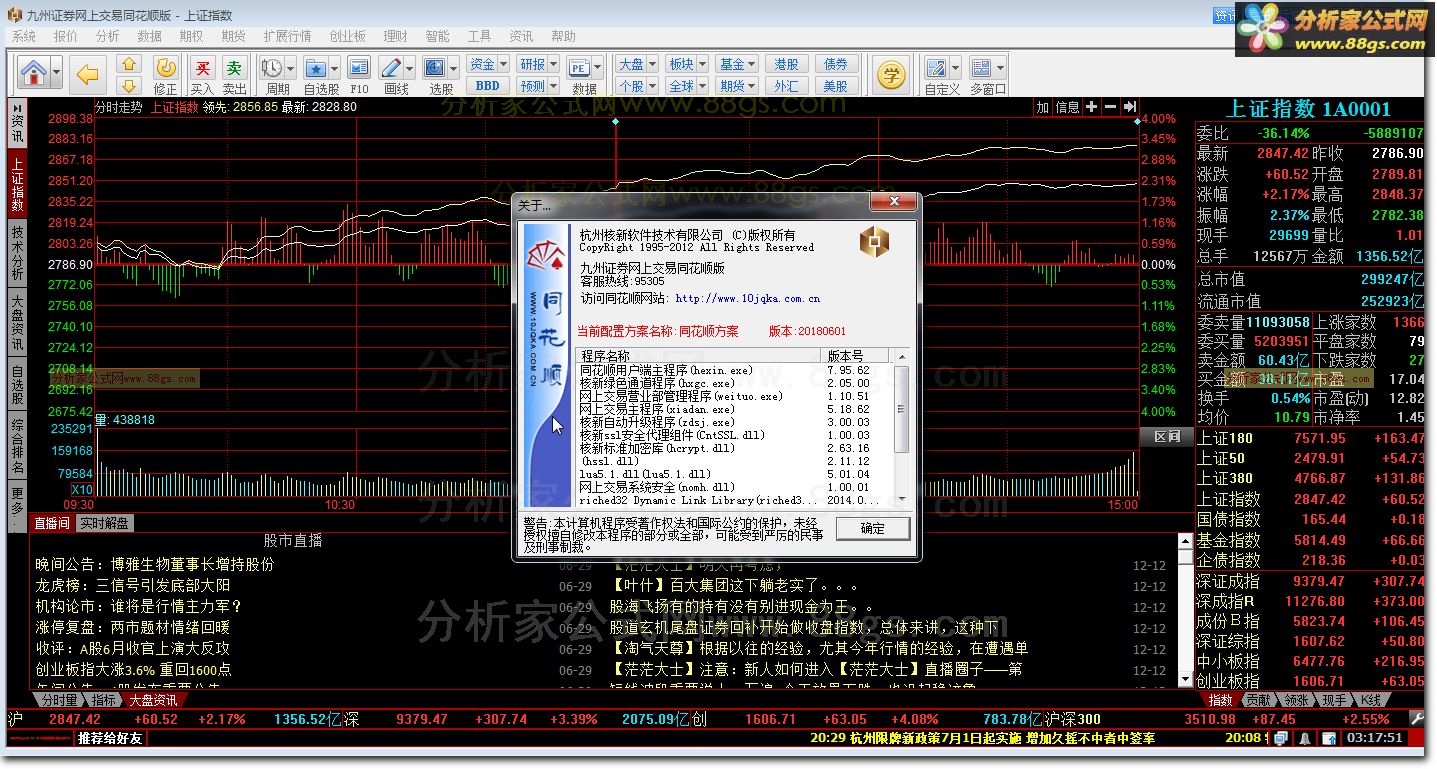Select the 画线 drawing pencil tool

[391, 68]
